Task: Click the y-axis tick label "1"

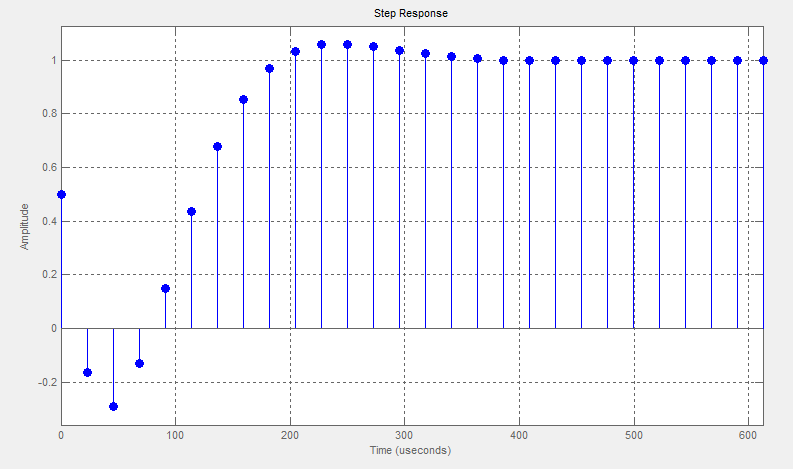Action: click(x=54, y=60)
